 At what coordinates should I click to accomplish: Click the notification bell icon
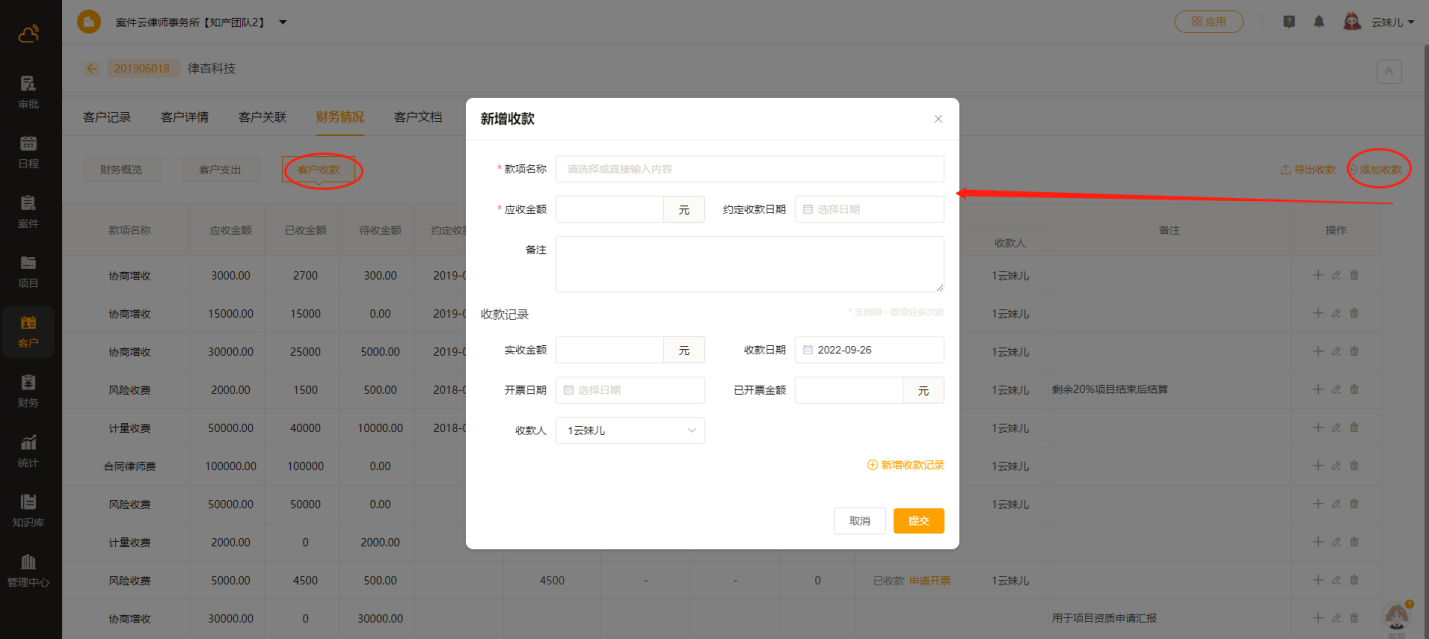point(1319,21)
